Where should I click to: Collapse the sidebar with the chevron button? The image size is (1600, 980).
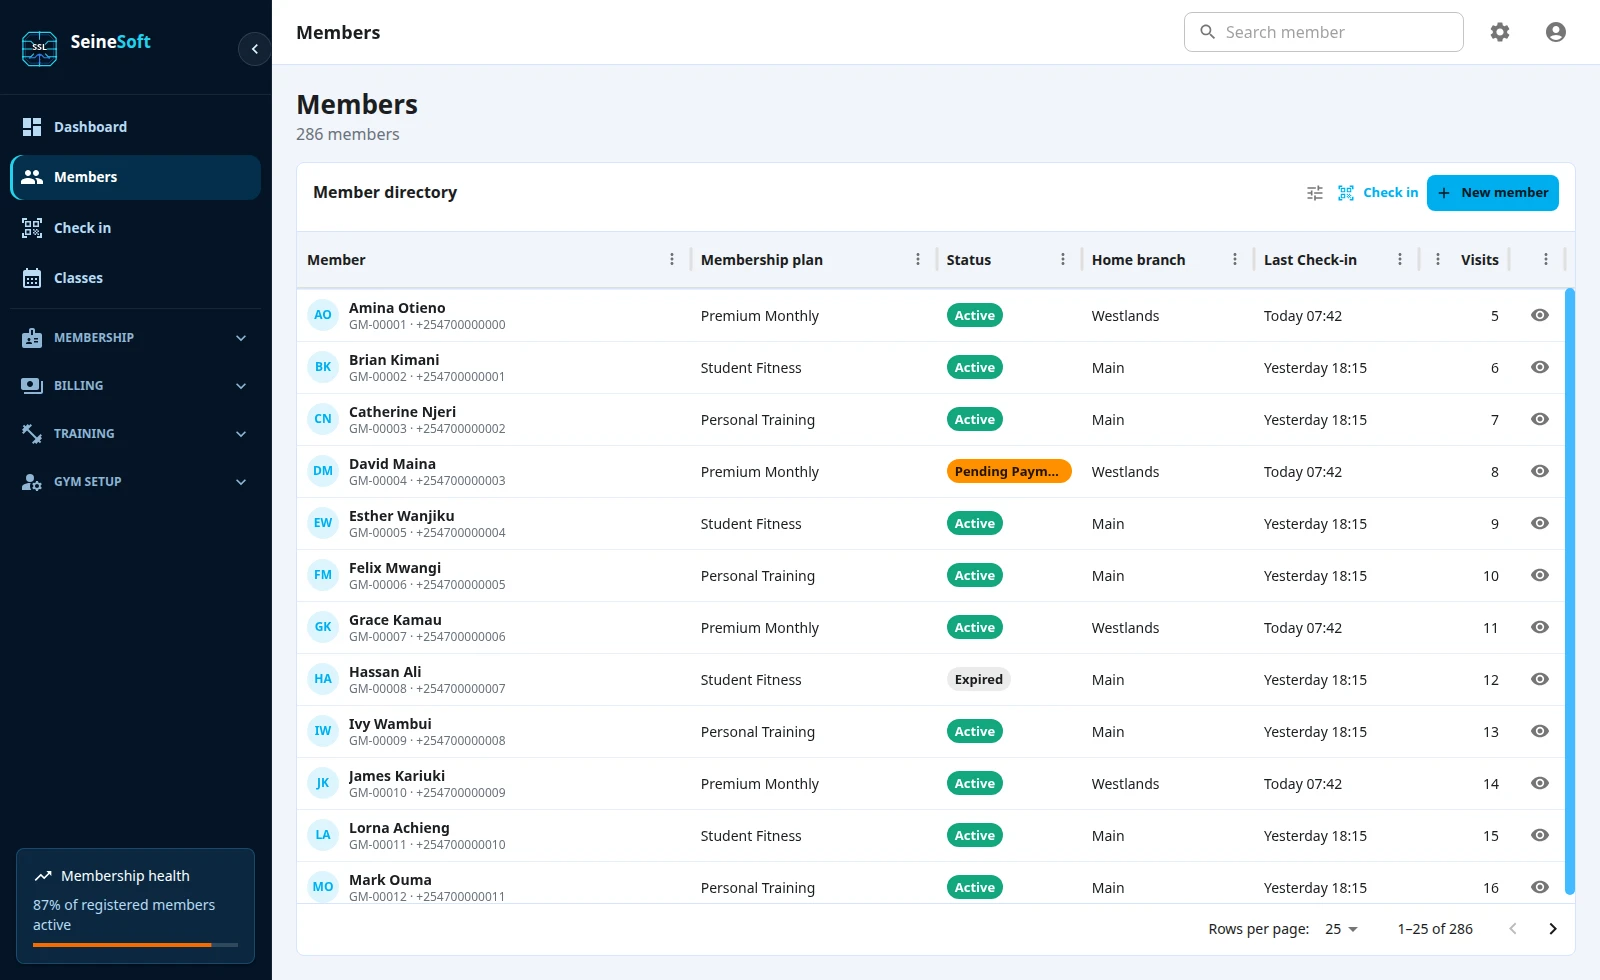point(254,48)
